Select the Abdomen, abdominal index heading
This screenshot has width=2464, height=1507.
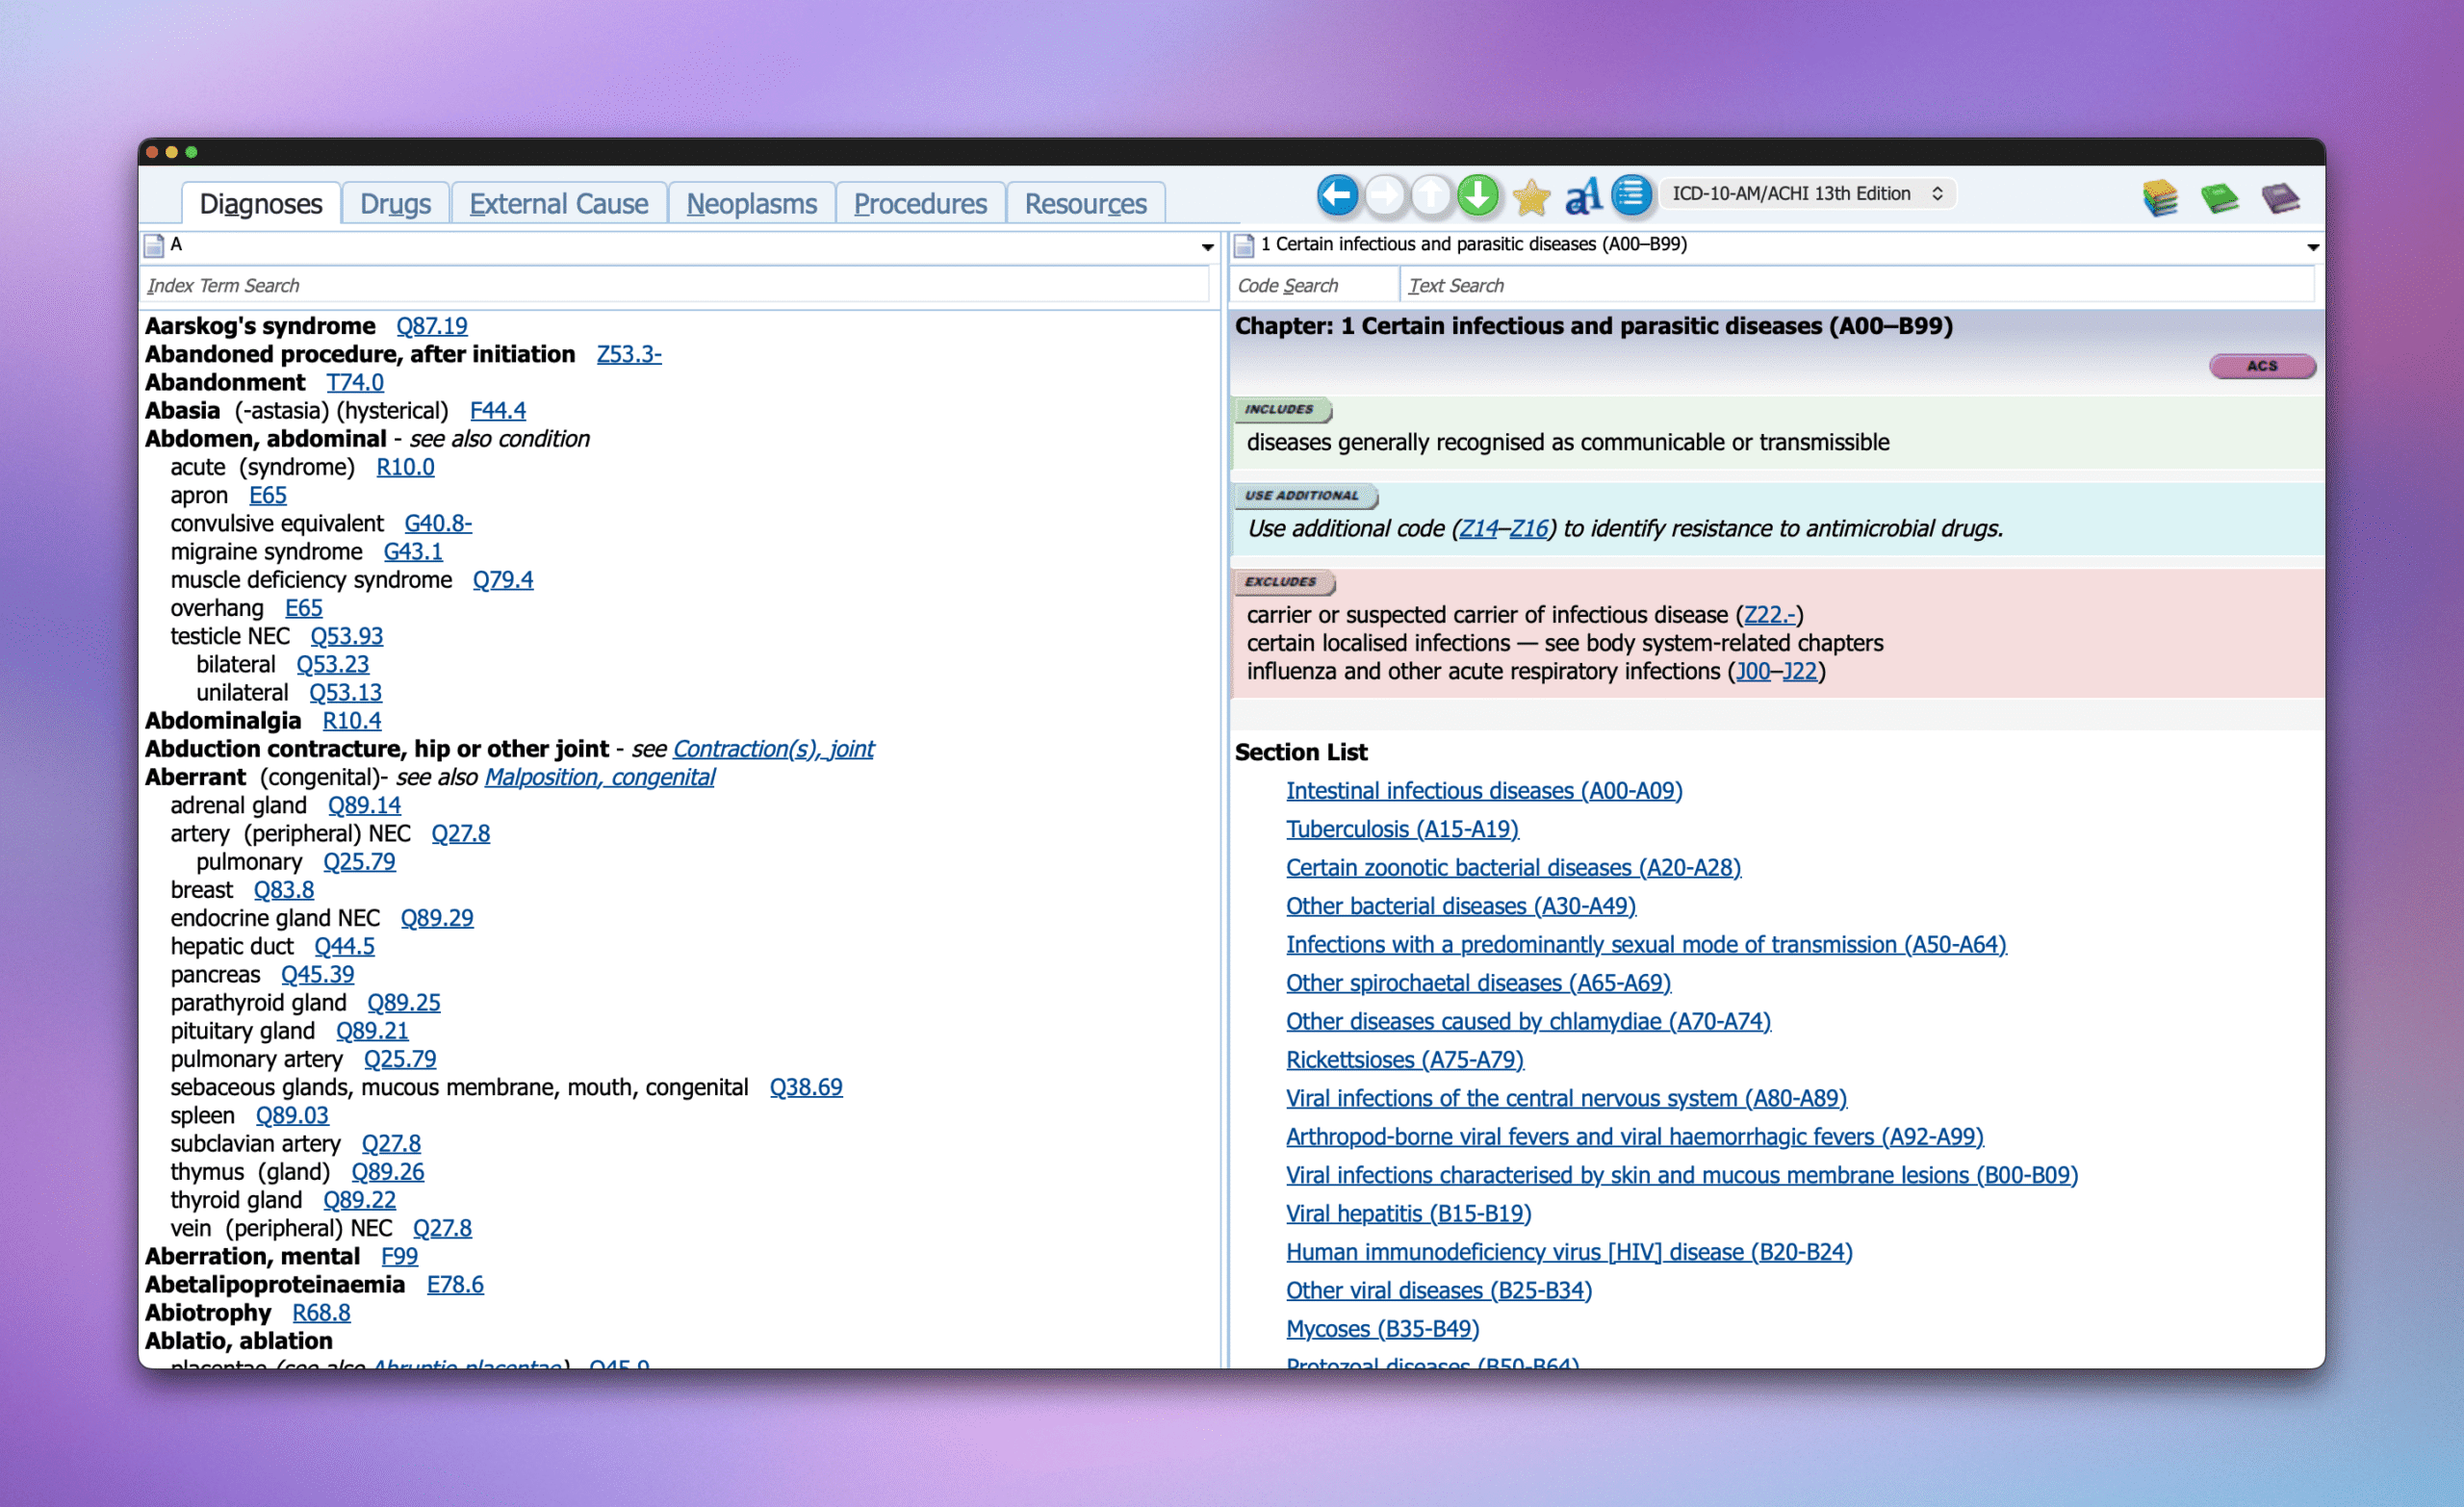pyautogui.click(x=265, y=439)
